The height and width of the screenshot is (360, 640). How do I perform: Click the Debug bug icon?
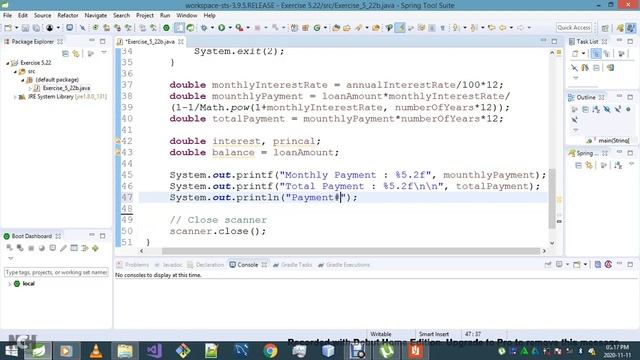tap(204, 28)
